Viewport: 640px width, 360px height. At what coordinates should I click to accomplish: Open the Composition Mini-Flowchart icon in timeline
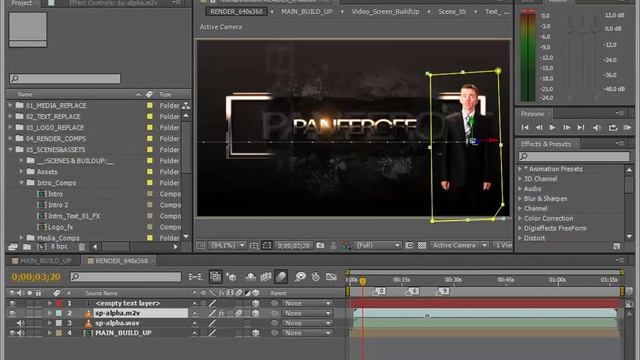click(x=195, y=277)
